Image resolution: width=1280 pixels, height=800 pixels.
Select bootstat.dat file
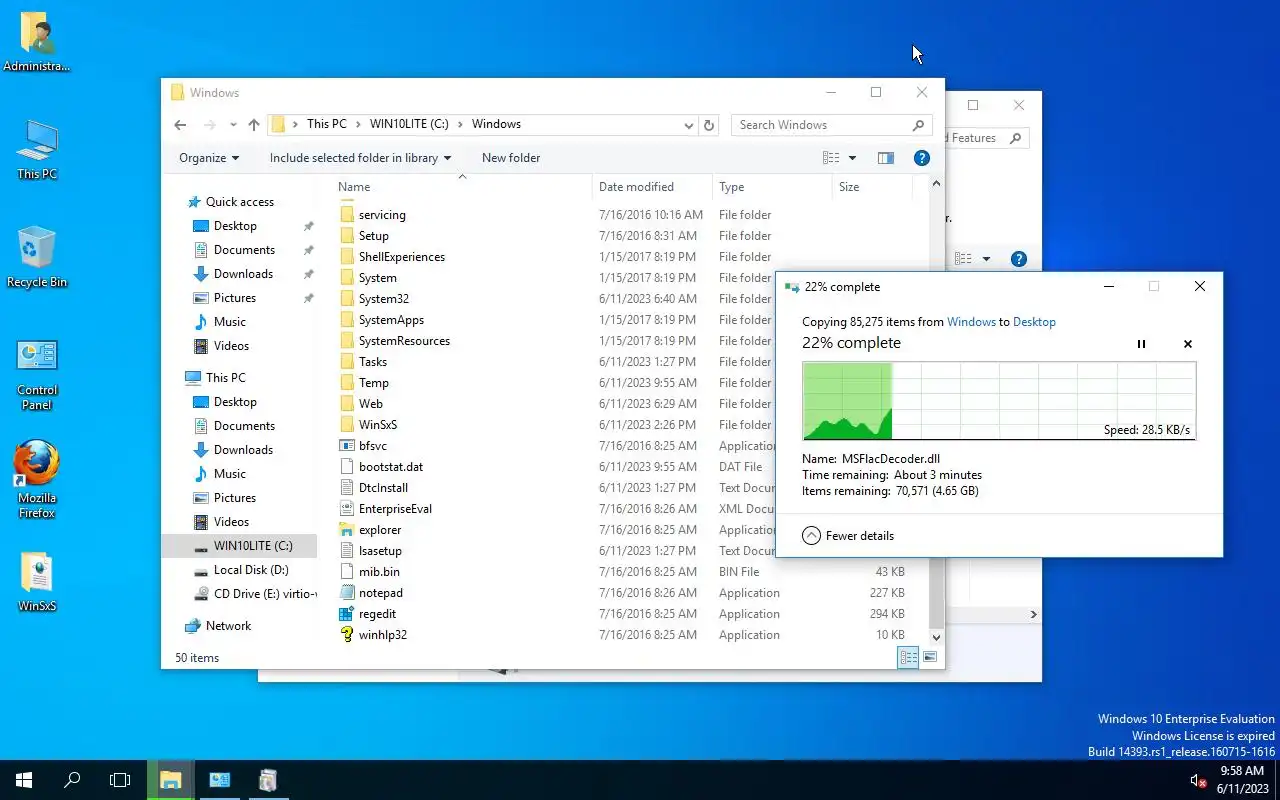pos(391,467)
